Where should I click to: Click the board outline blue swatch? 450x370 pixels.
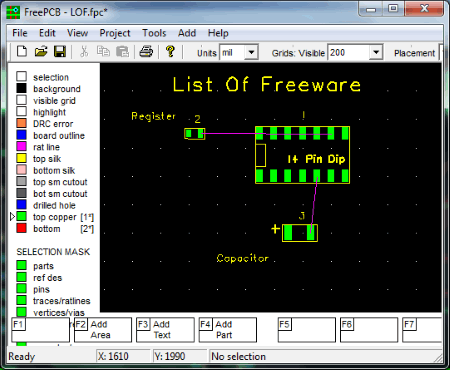(x=22, y=135)
